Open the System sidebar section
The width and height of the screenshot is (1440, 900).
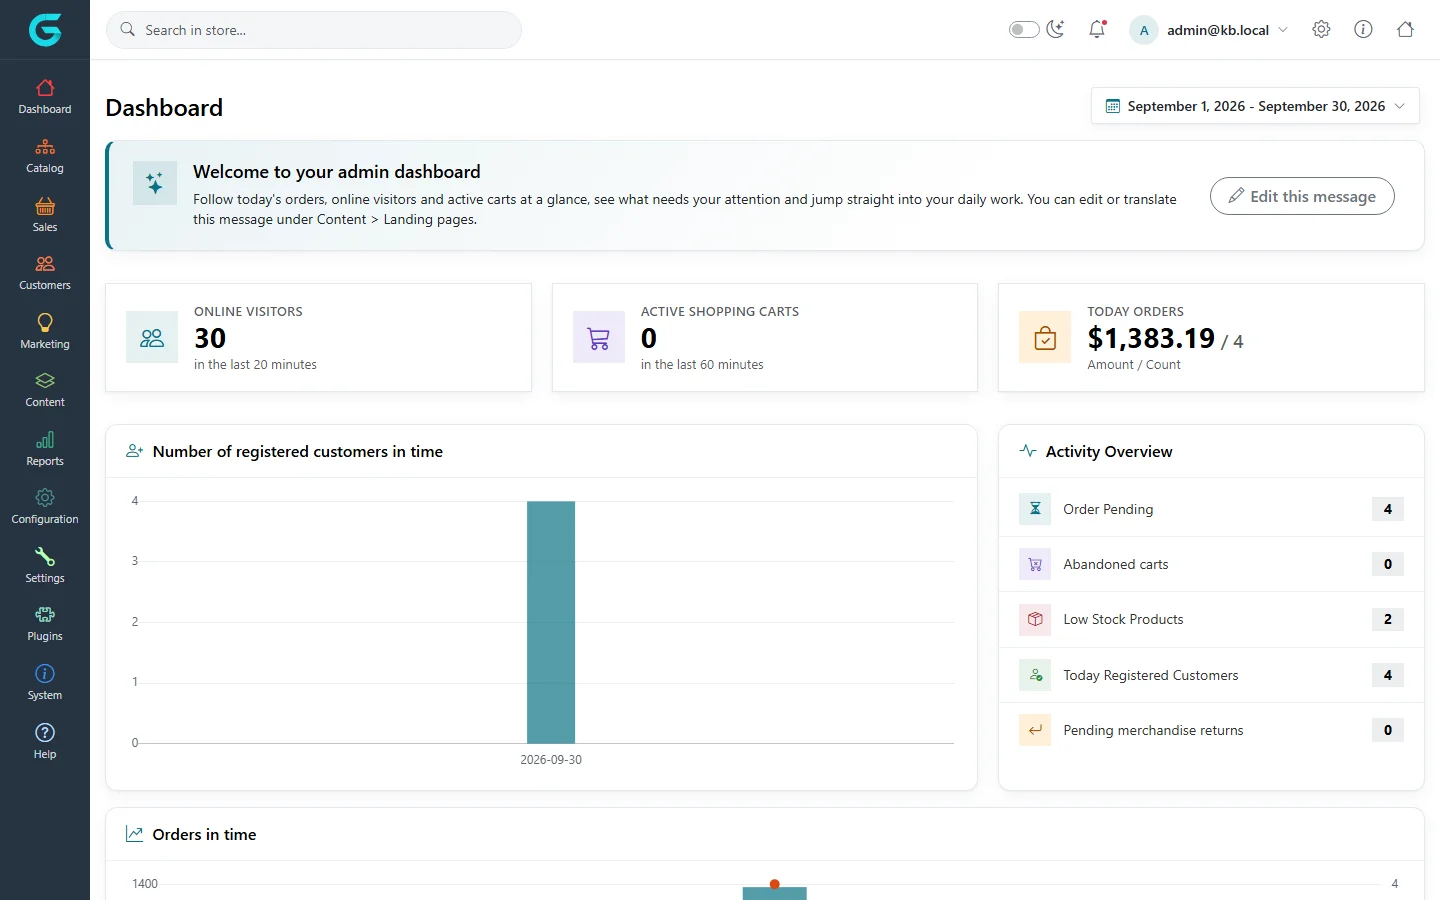(45, 683)
